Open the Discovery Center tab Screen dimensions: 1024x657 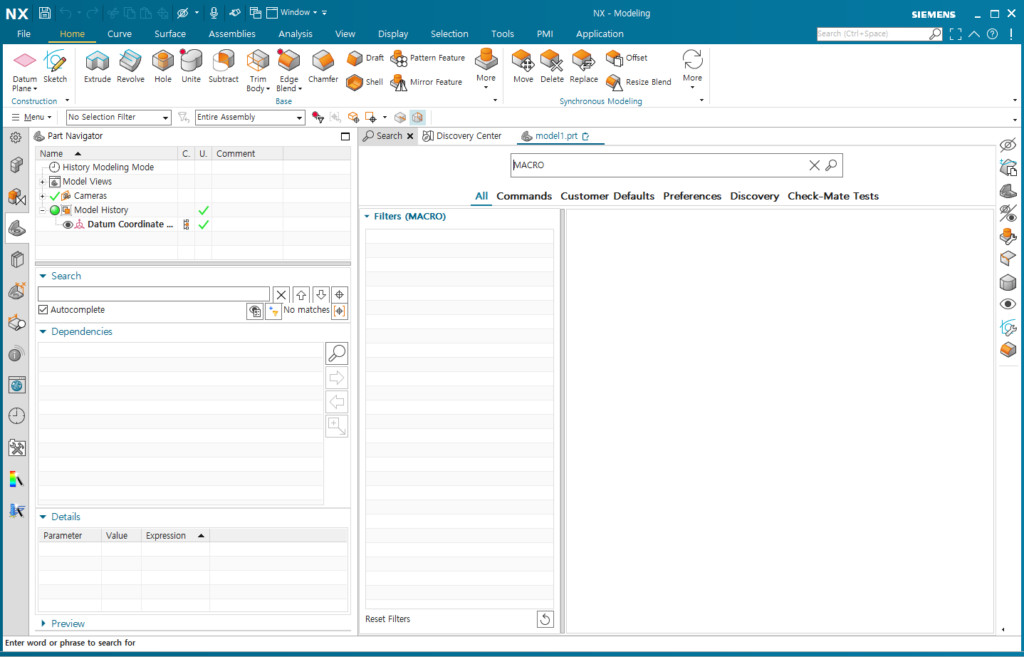(x=462, y=136)
